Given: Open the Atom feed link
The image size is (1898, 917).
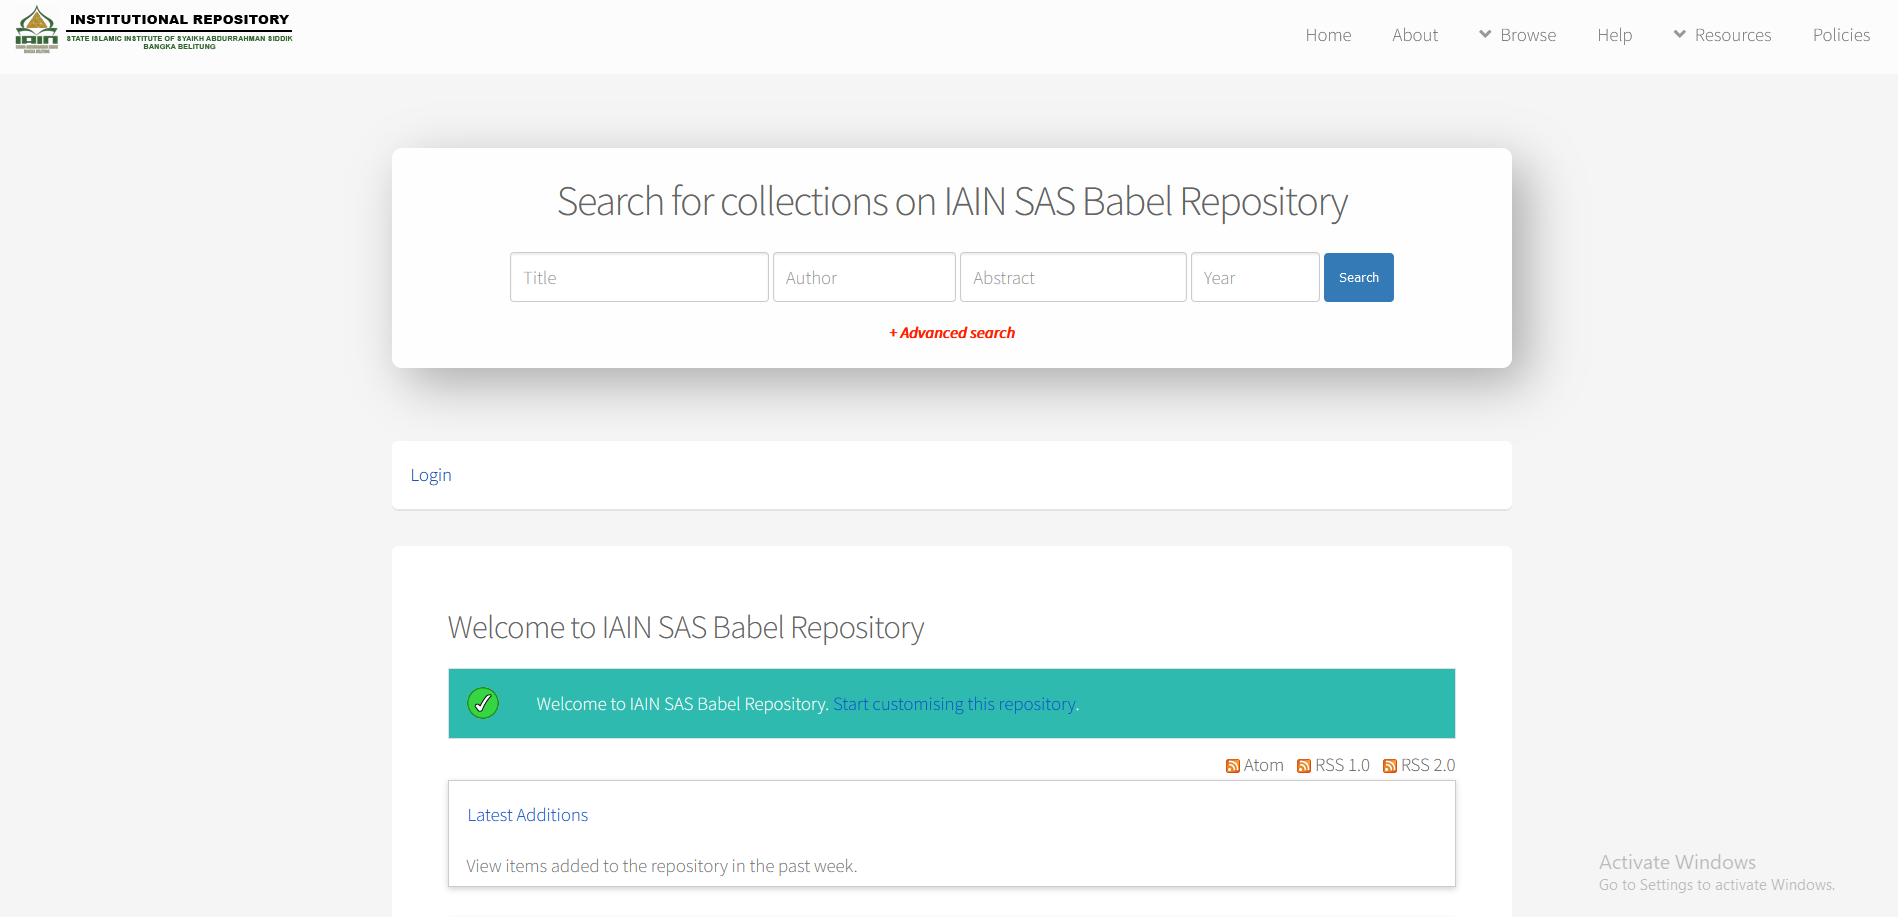Looking at the screenshot, I should point(1263,765).
